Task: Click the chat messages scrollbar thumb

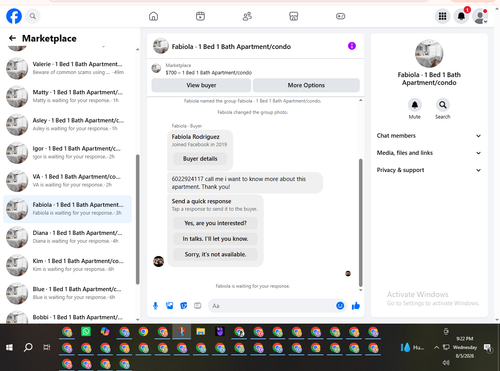Action: tap(360, 223)
